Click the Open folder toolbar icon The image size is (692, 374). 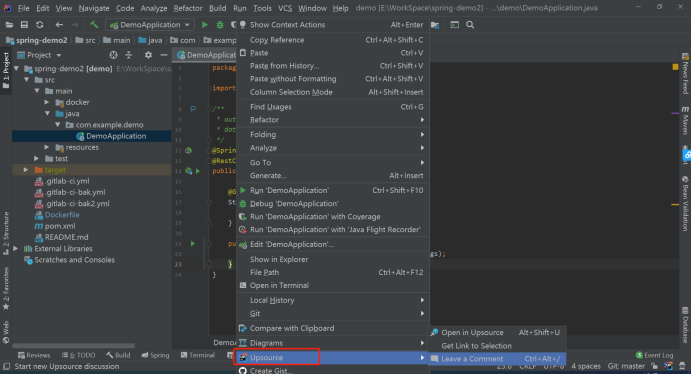9,25
